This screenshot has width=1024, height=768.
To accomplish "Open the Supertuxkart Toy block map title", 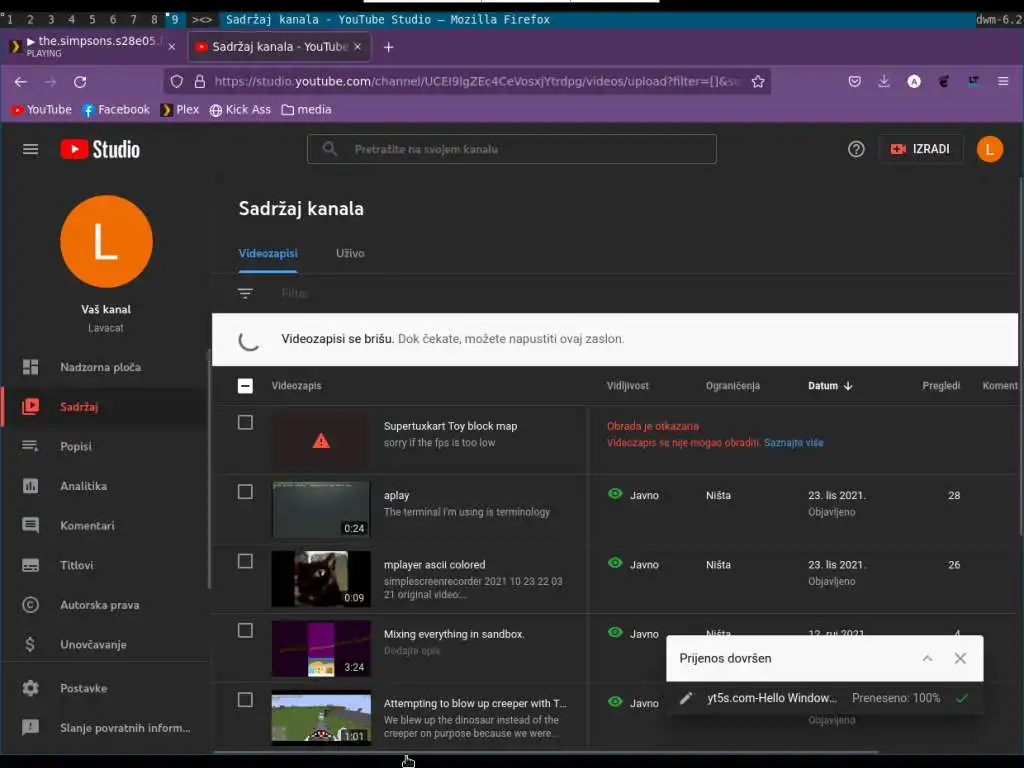I will [x=451, y=426].
